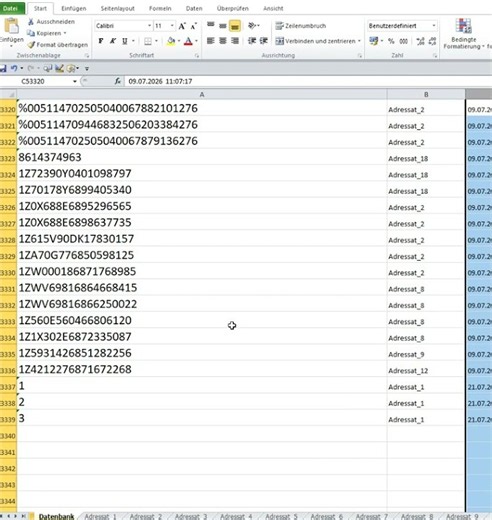Align text to top
The height and width of the screenshot is (520, 492).
point(211,25)
